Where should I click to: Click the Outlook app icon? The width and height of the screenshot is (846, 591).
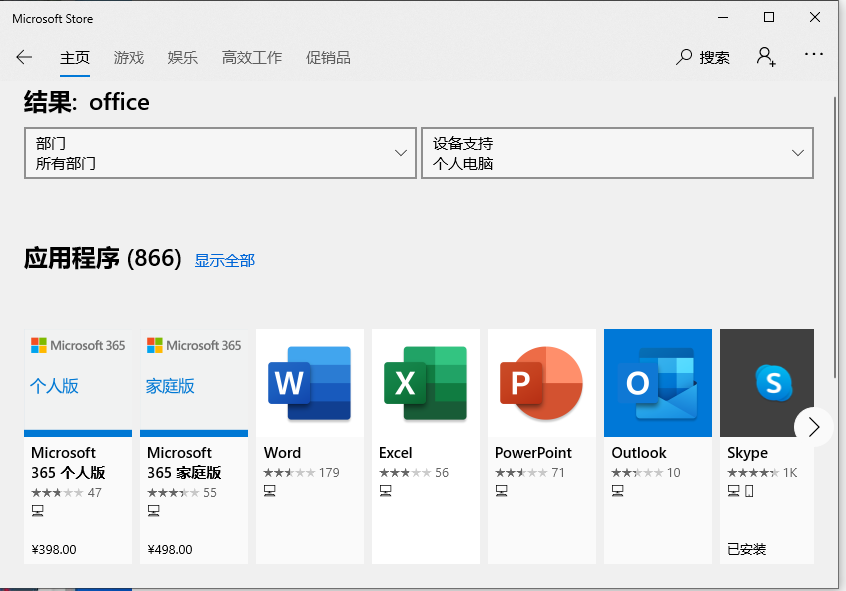click(x=658, y=383)
